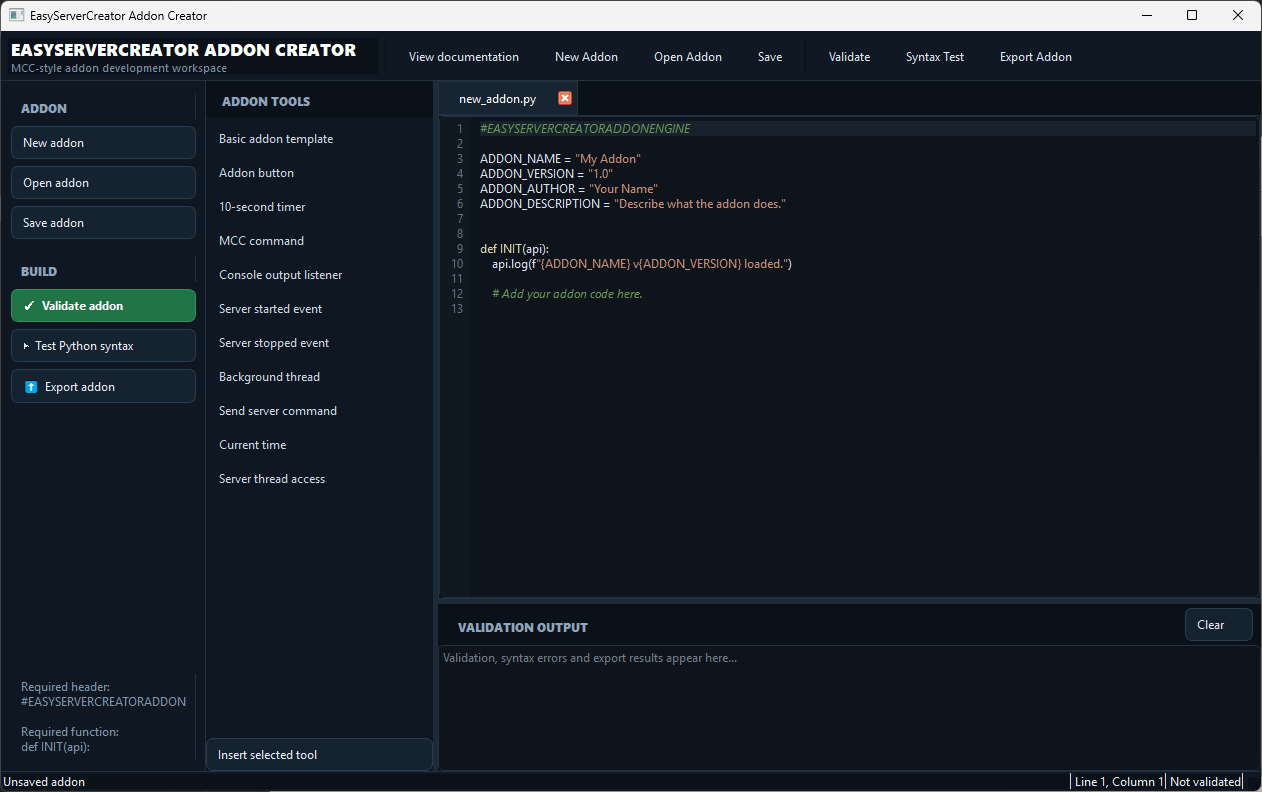
Task: Click inside the validation output text area
Action: pyautogui.click(x=848, y=708)
